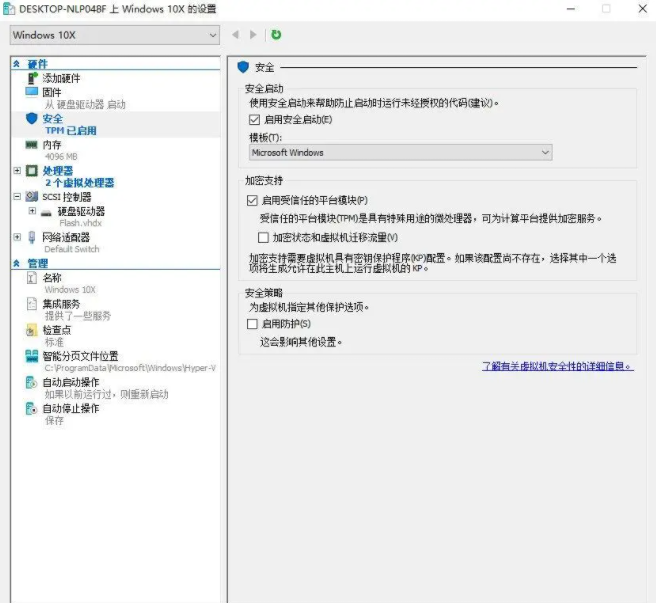Open the 了解有关虚拟机安全性的详细信息 link

coord(557,367)
